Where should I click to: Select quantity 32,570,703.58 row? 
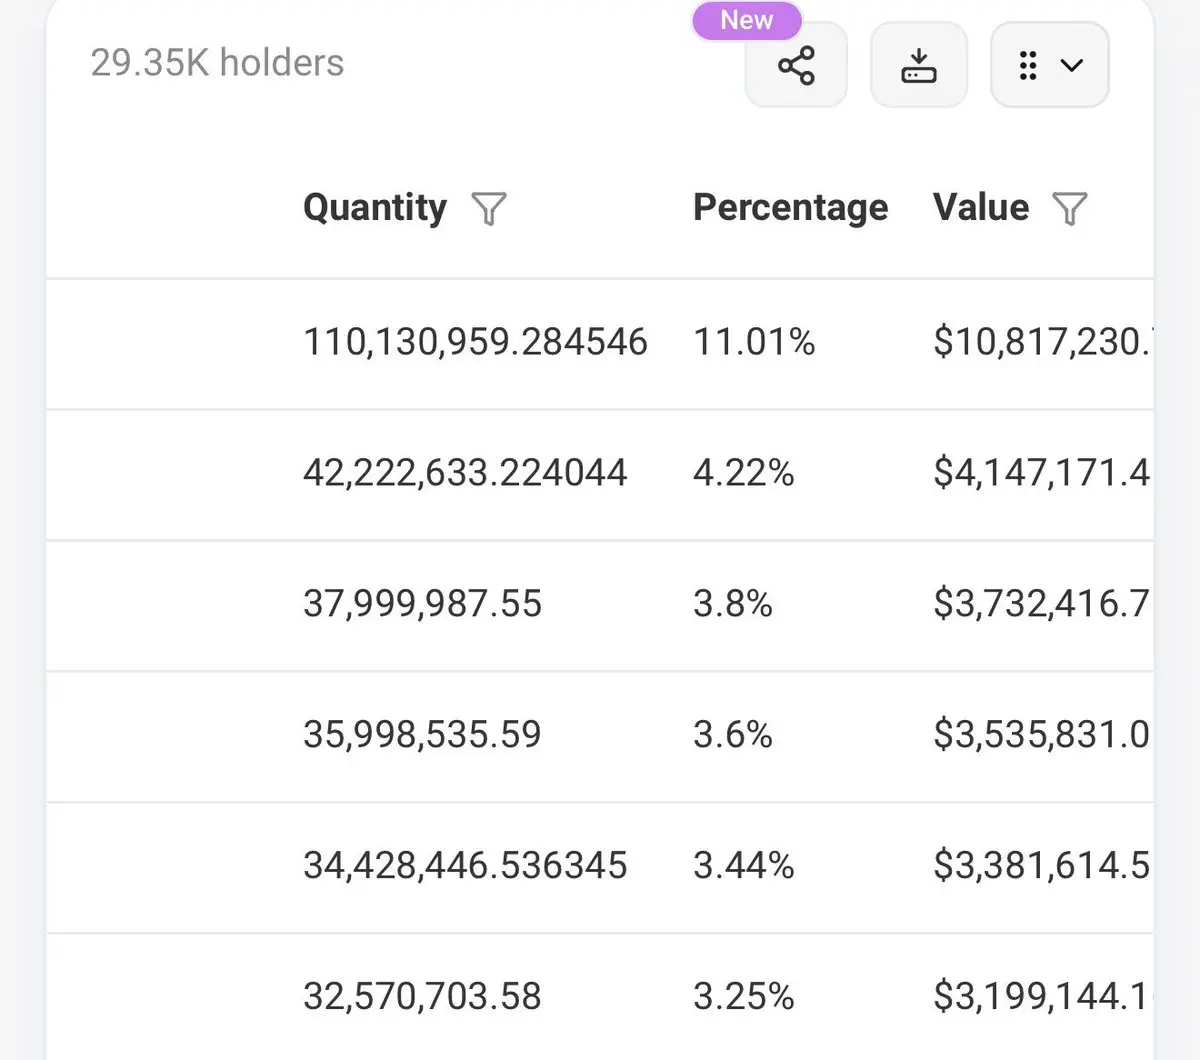422,997
